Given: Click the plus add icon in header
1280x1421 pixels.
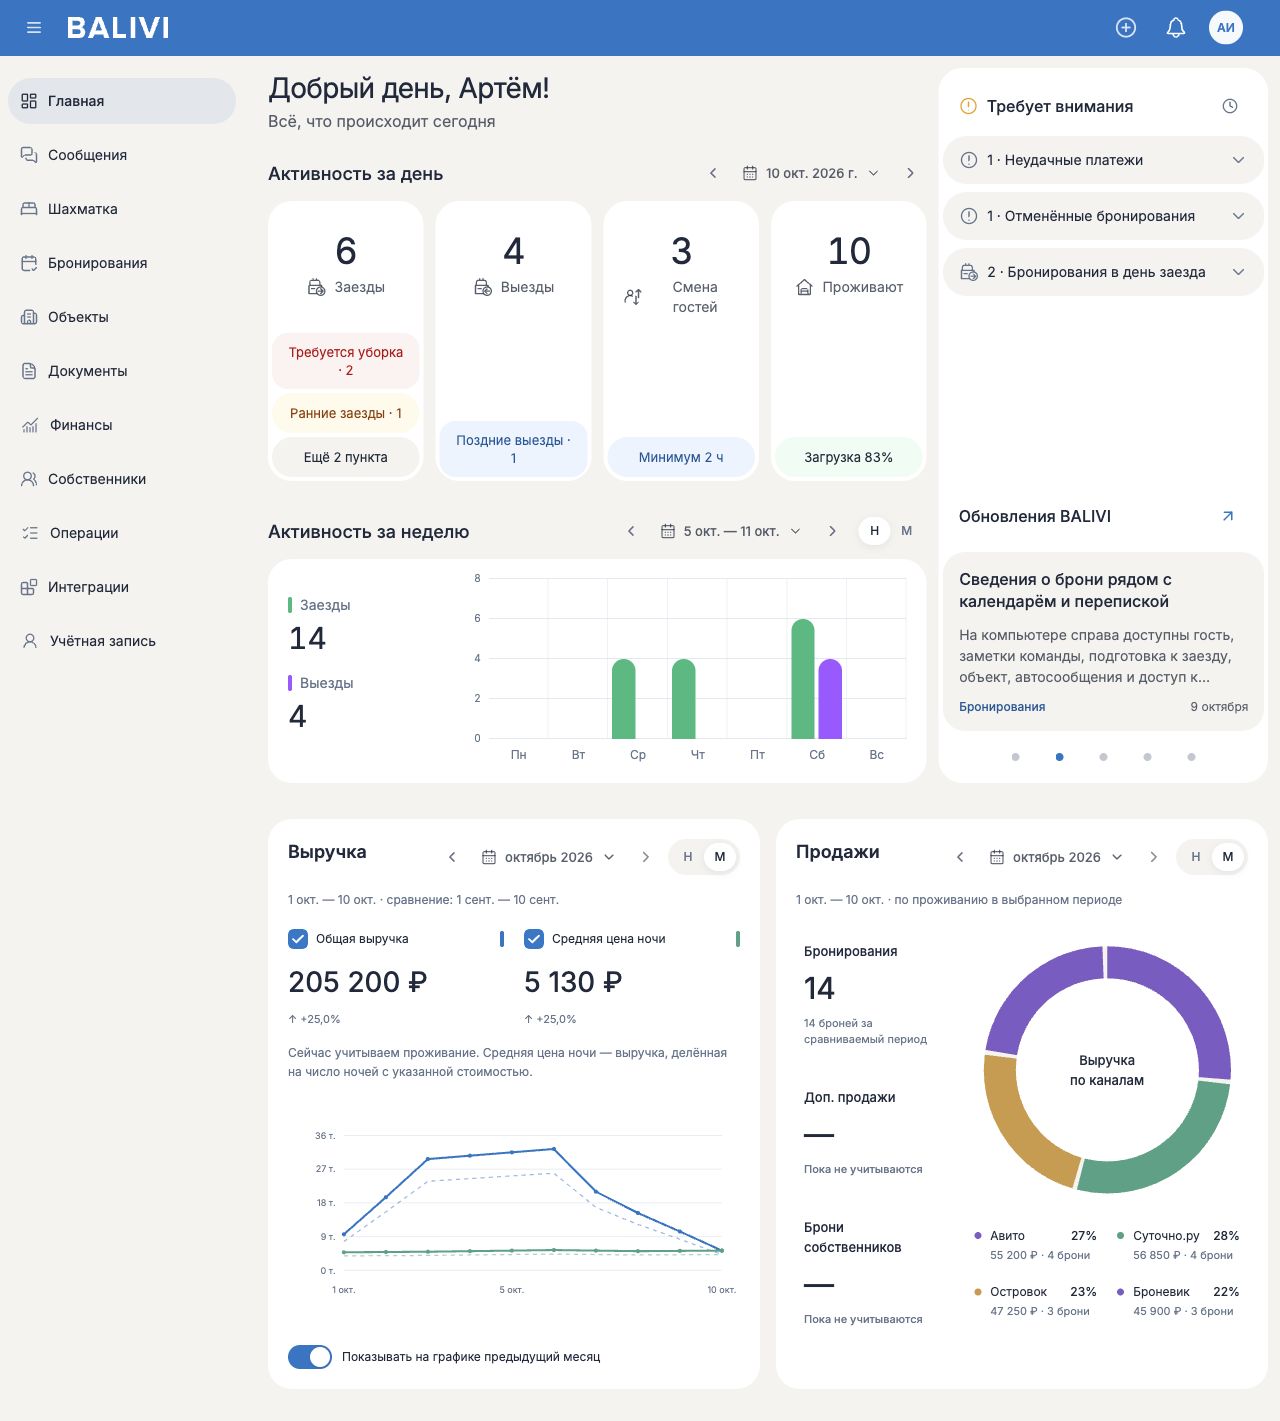Looking at the screenshot, I should click(x=1126, y=28).
